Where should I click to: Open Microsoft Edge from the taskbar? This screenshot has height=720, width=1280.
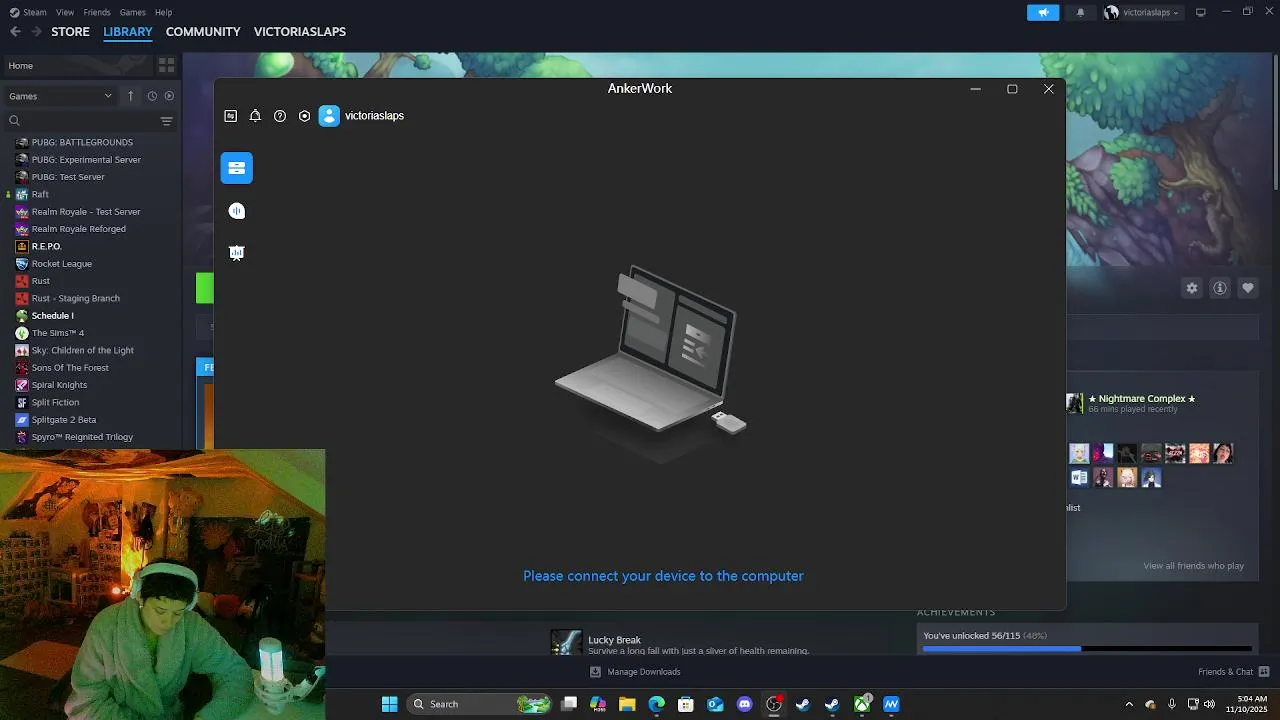(x=657, y=704)
